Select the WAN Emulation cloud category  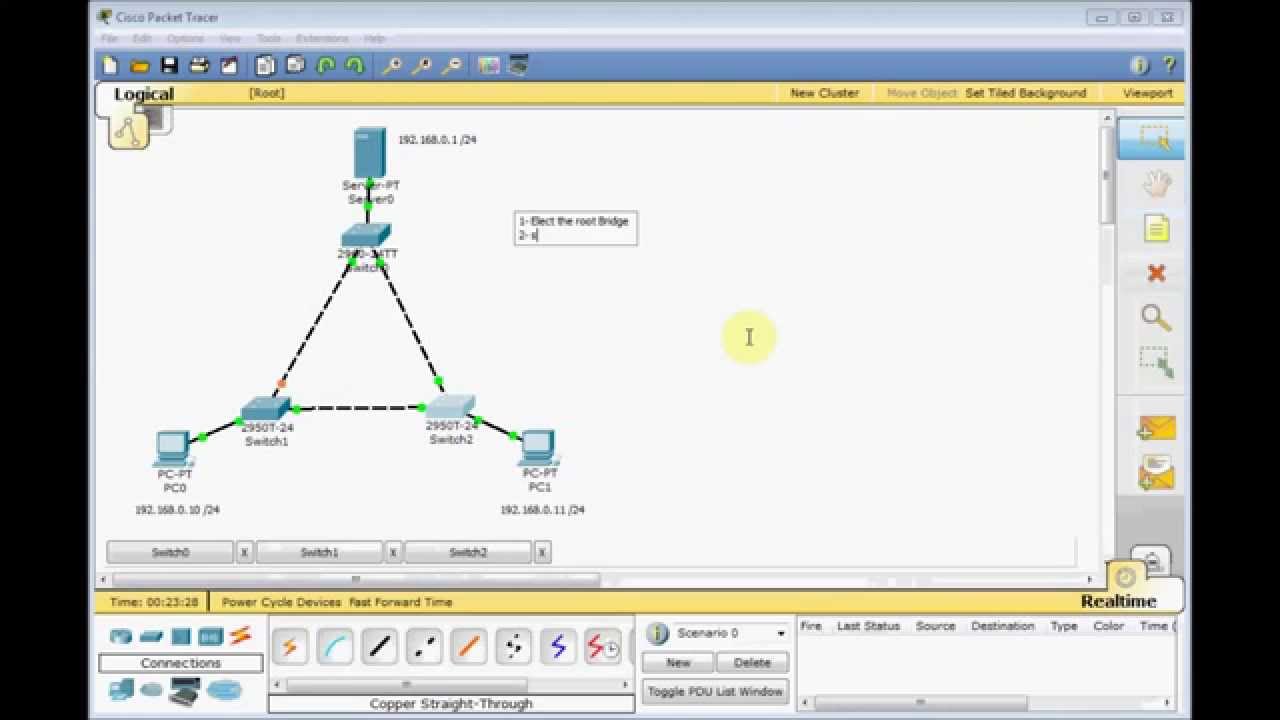click(x=152, y=690)
